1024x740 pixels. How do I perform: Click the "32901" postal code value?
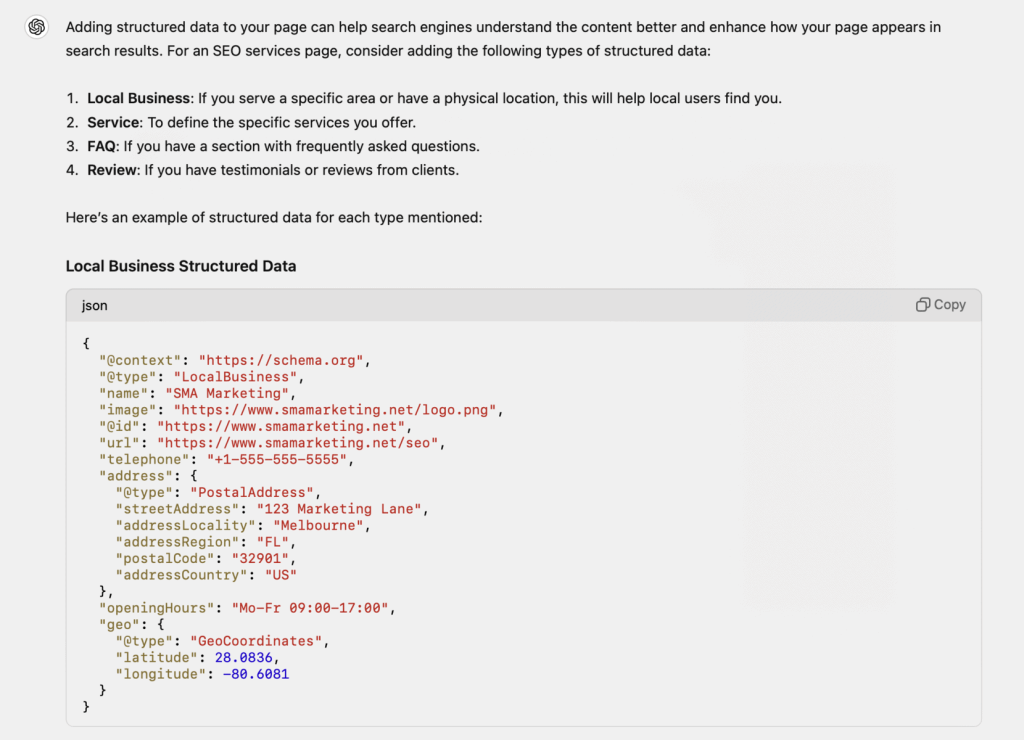coord(260,558)
